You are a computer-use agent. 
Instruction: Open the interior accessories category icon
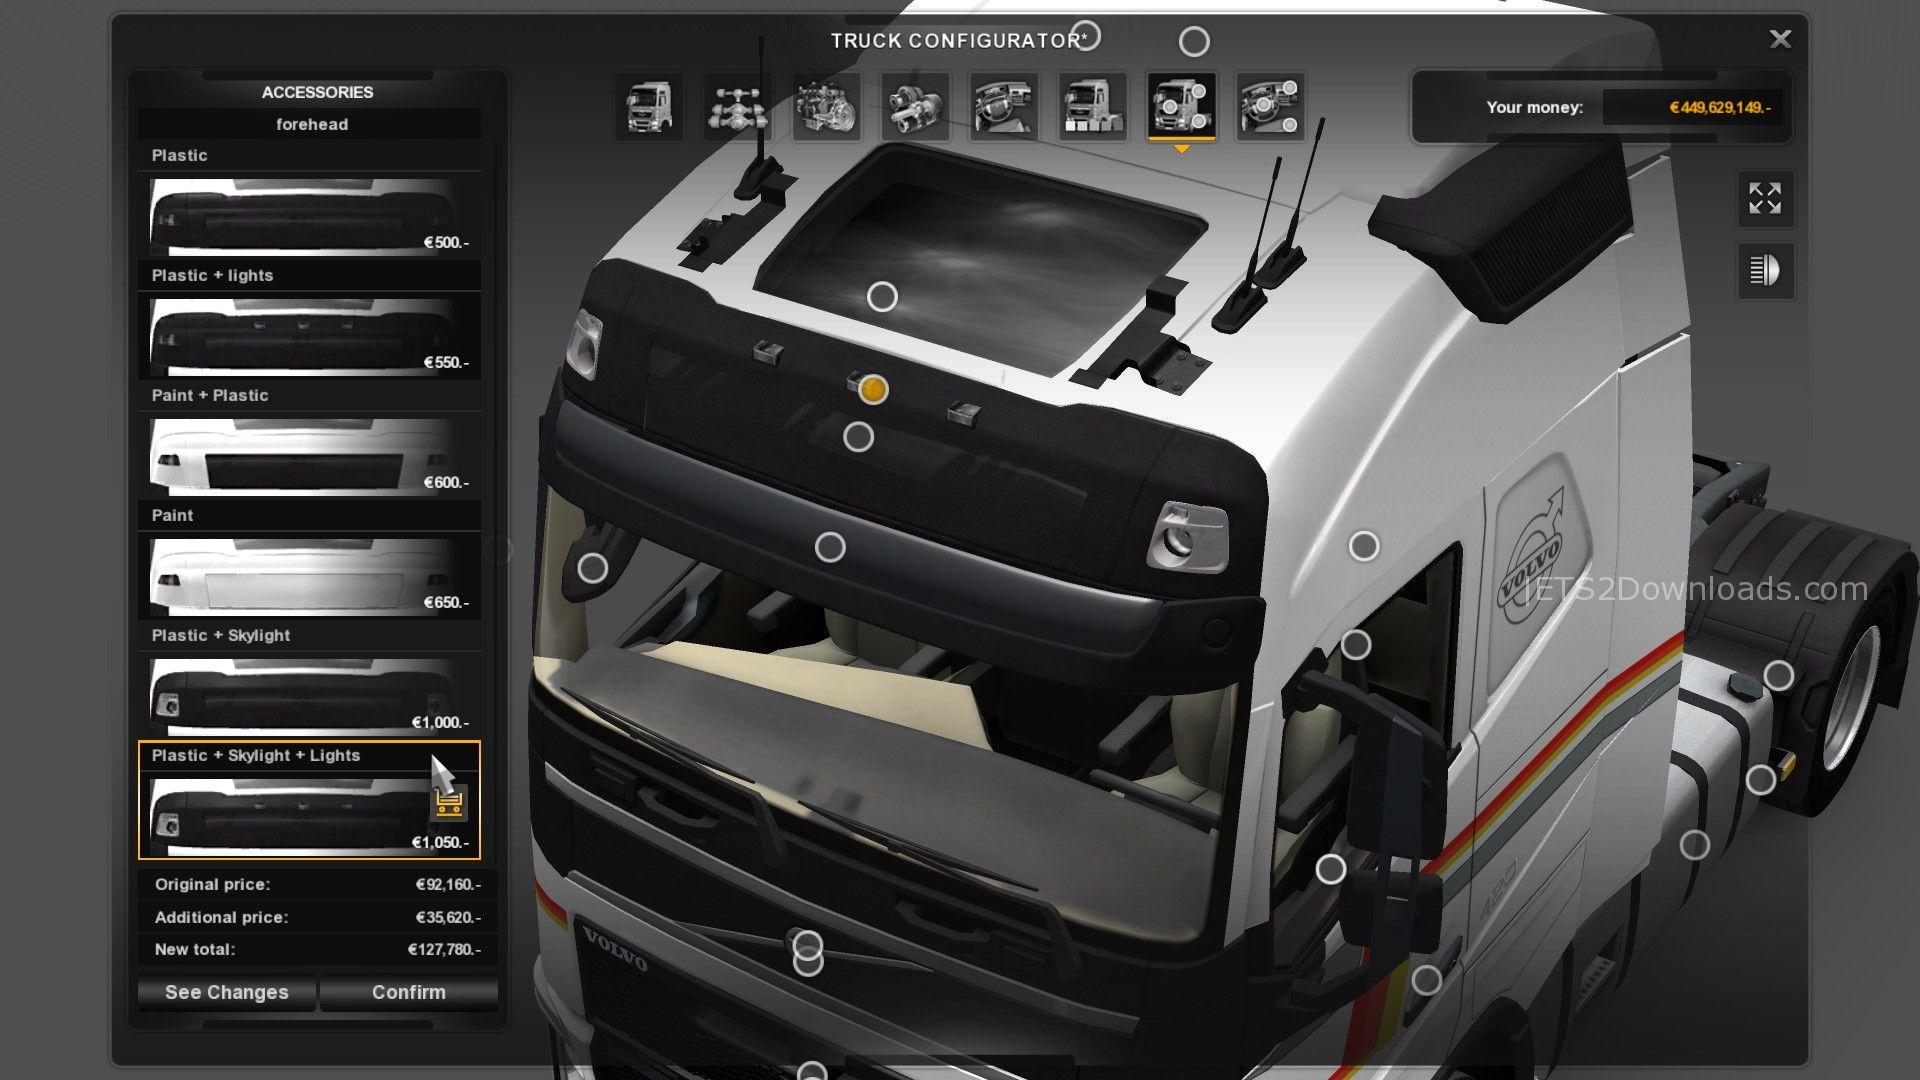coord(1270,106)
